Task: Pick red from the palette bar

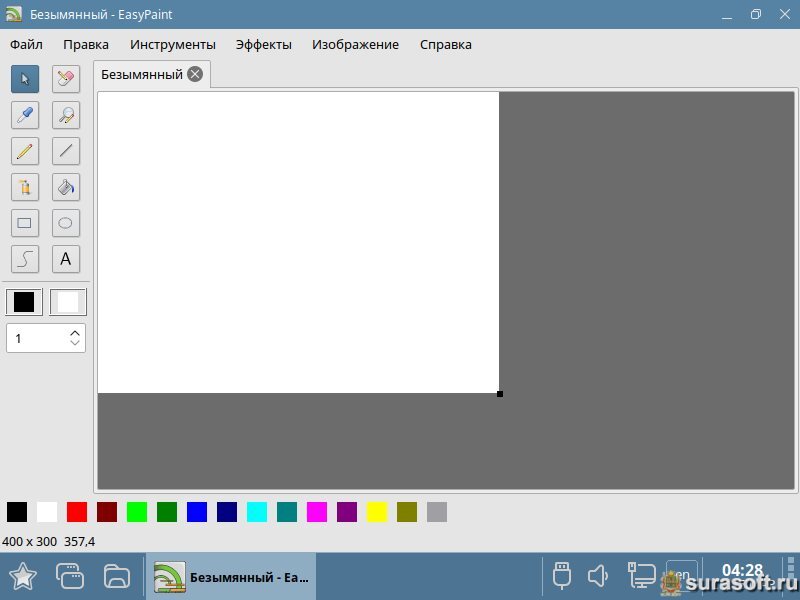Action: point(77,512)
